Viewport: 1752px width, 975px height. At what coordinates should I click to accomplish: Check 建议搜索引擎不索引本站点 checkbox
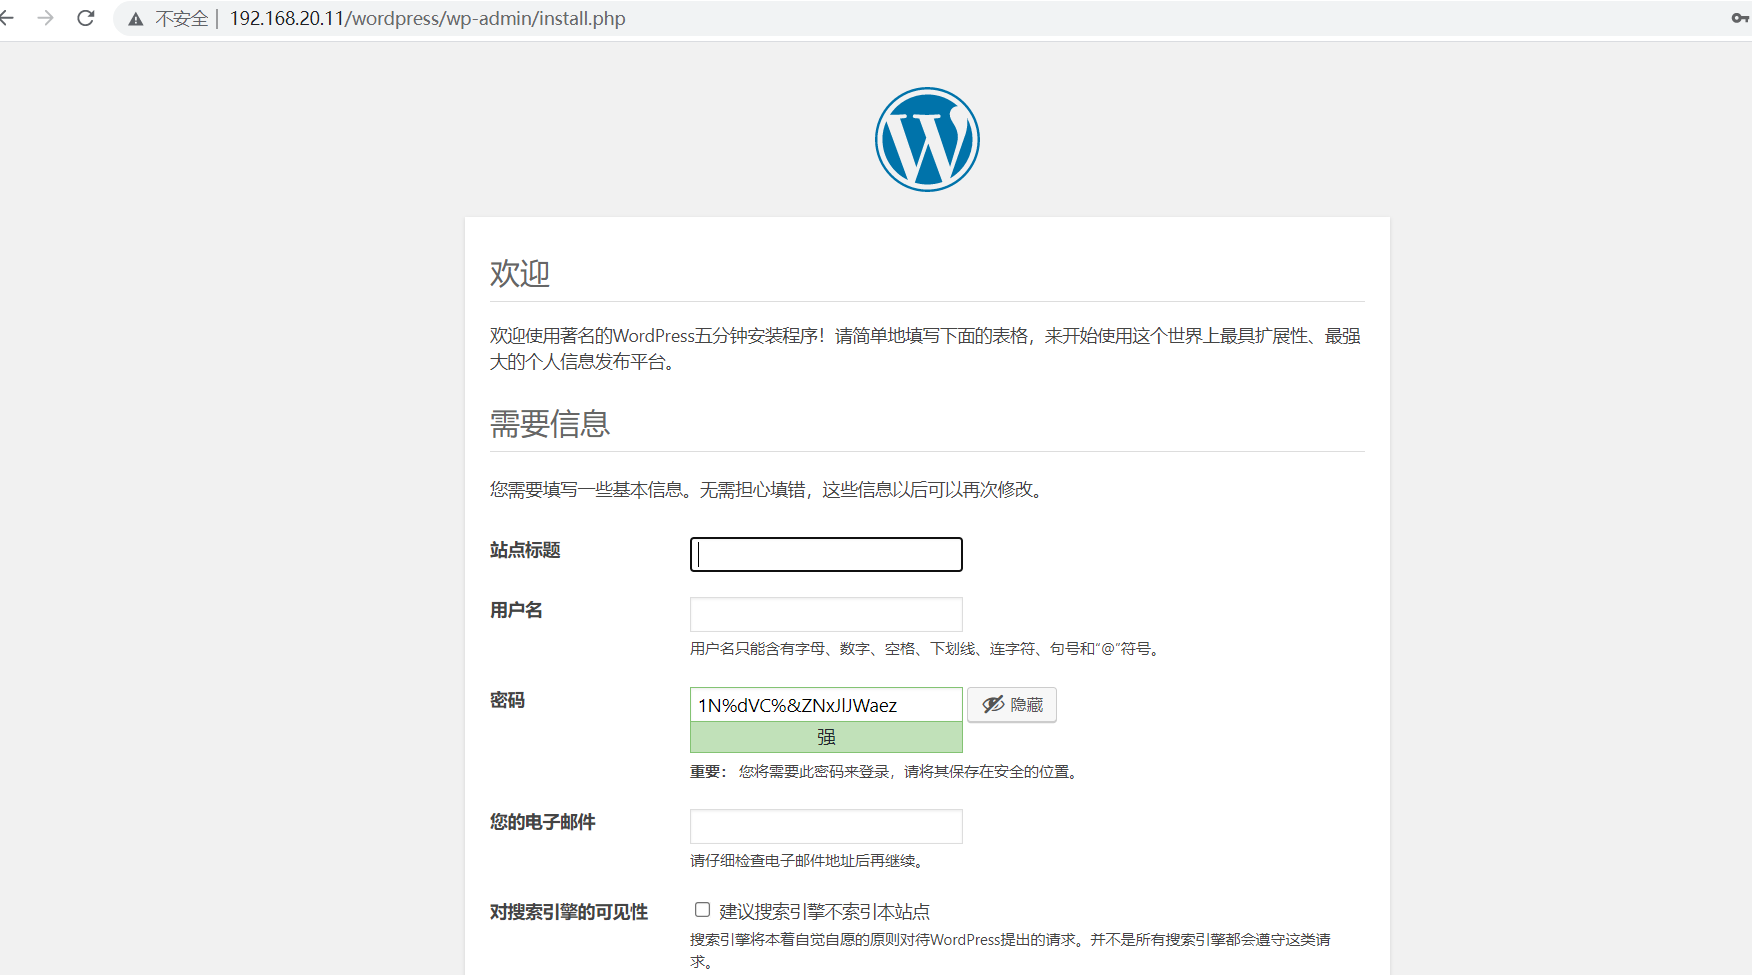(x=703, y=910)
